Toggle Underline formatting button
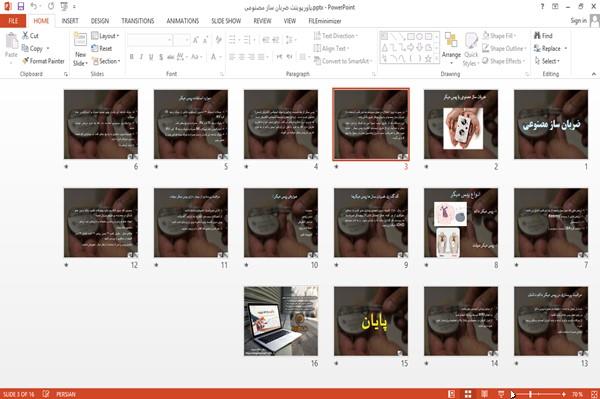600x399 pixels. click(151, 57)
